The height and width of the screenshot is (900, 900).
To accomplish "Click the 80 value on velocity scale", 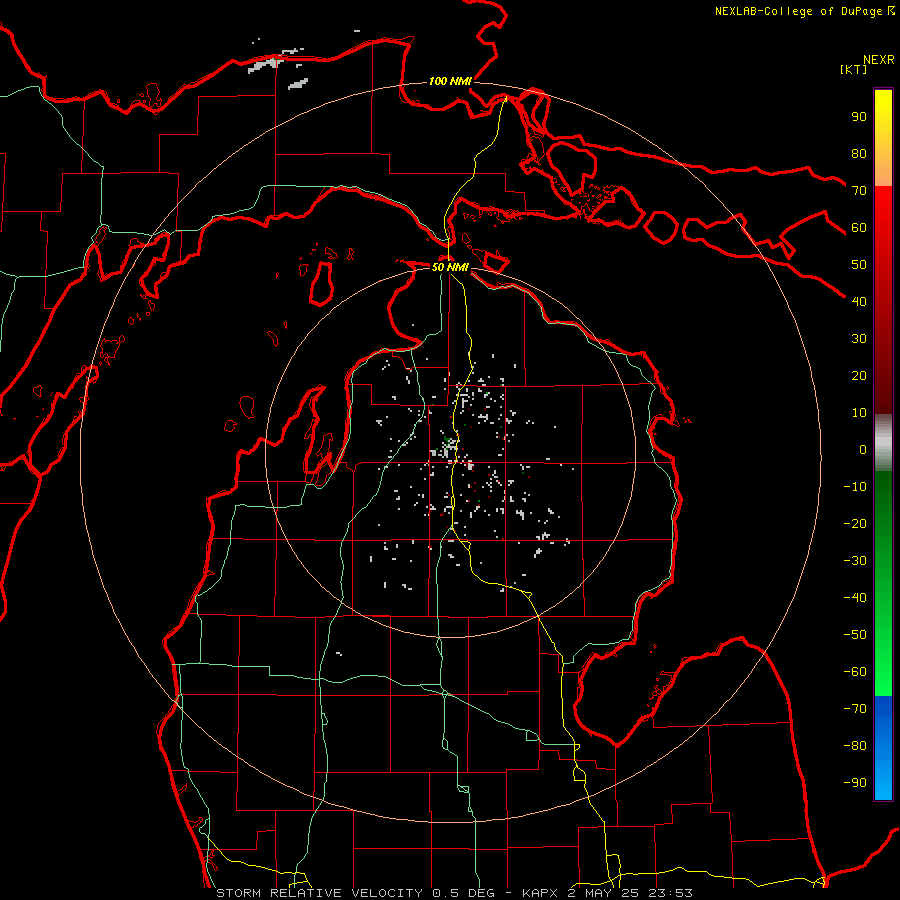I will coord(859,153).
